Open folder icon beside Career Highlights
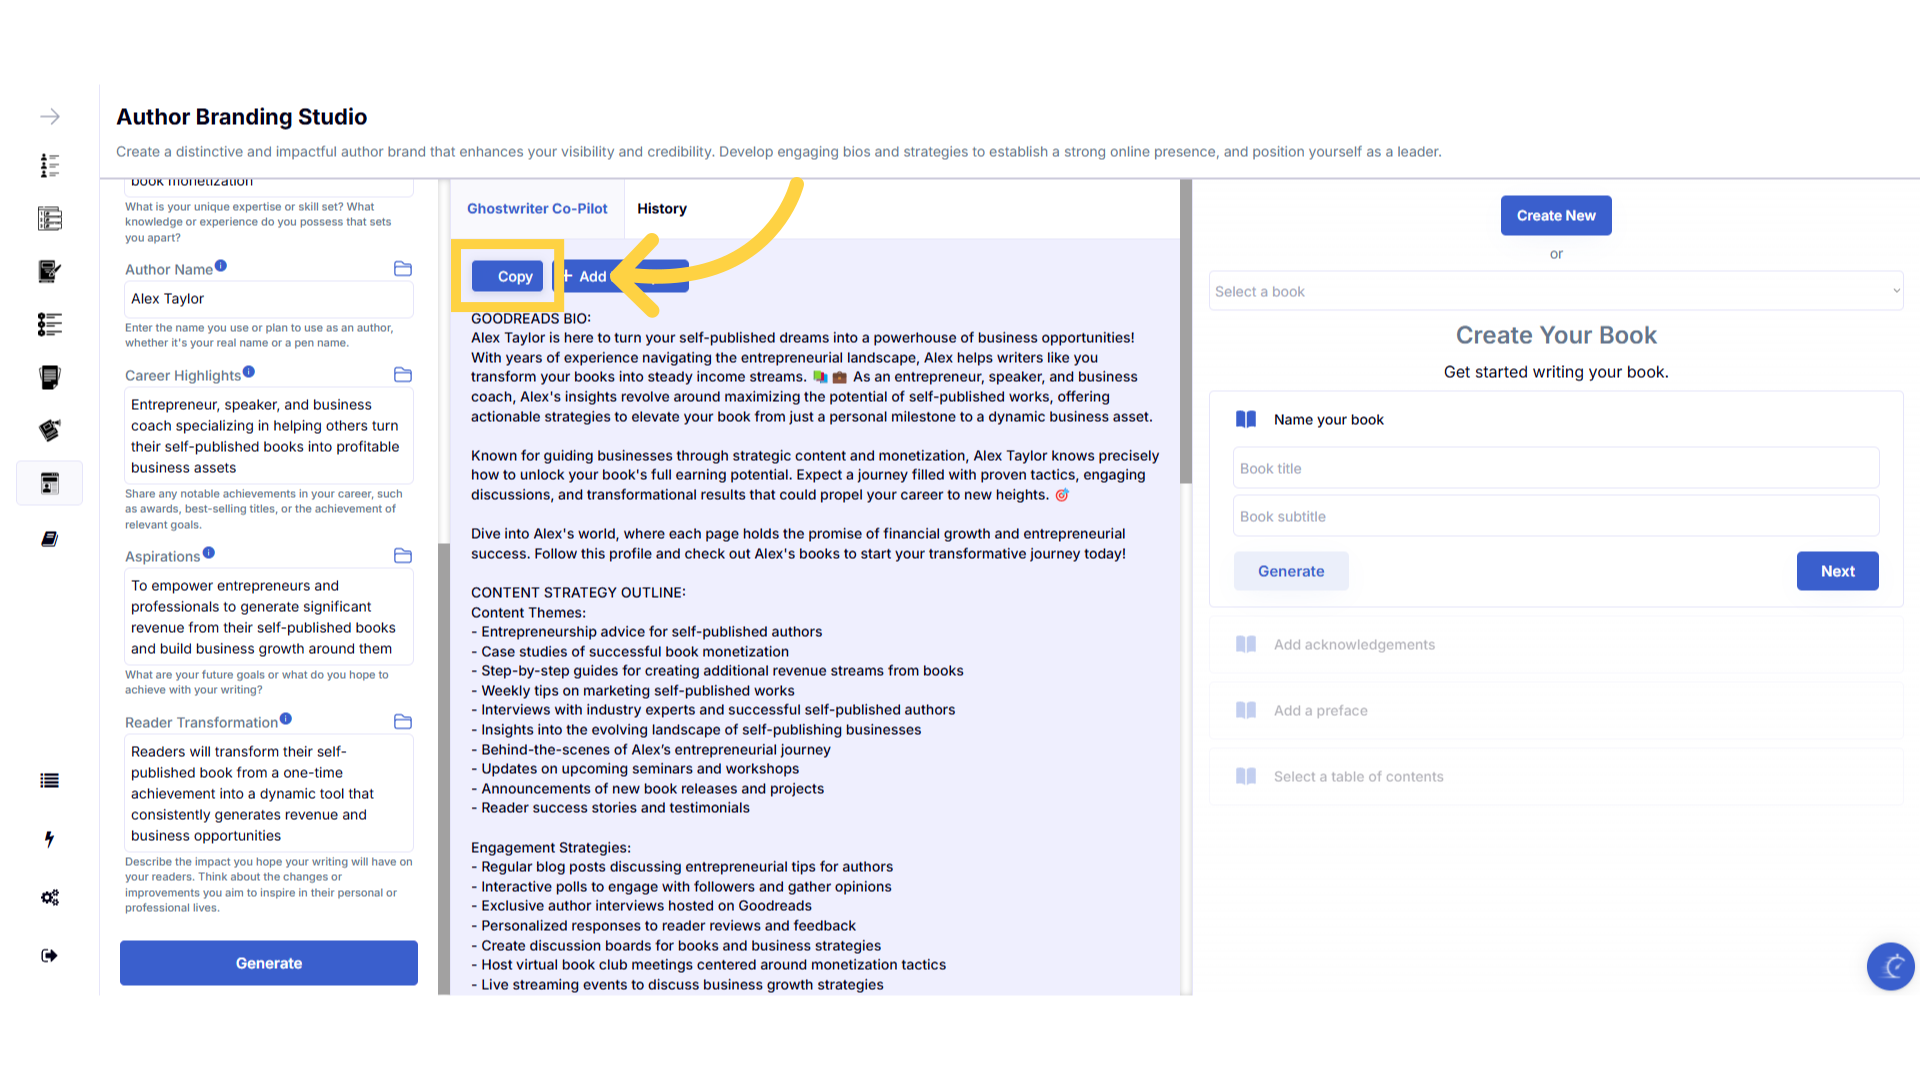The width and height of the screenshot is (1920, 1080). point(403,375)
